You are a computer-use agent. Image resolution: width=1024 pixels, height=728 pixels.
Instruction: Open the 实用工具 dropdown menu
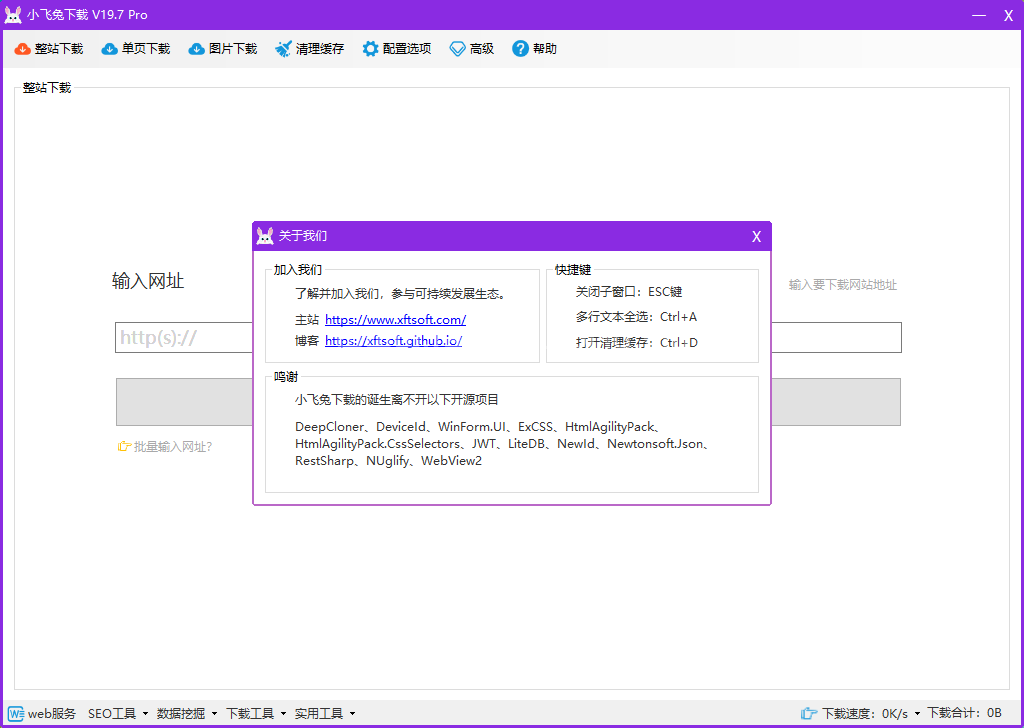coord(325,713)
